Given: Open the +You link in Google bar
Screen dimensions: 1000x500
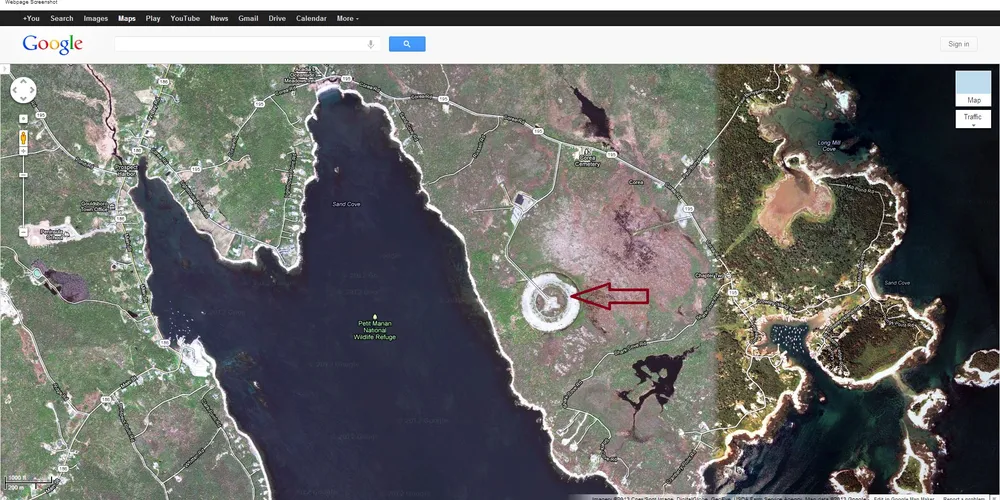Looking at the screenshot, I should [x=31, y=18].
